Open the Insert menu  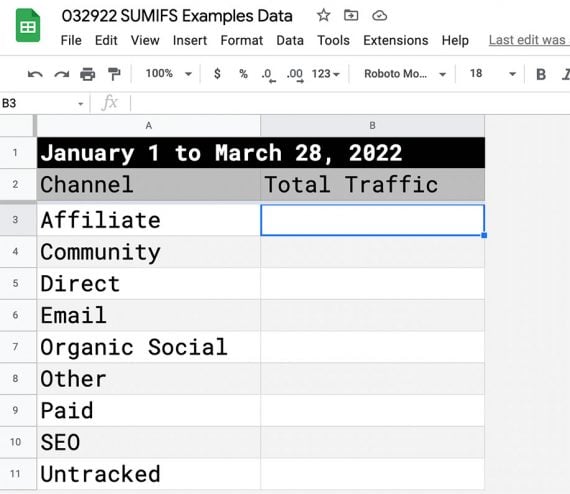point(190,40)
